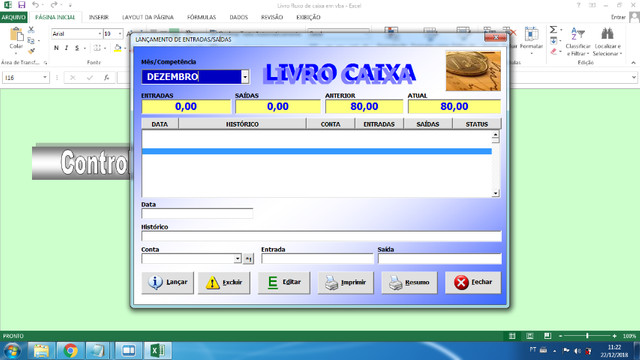Click the AutoSum sigma icon
The image size is (640, 360).
pos(553,30)
